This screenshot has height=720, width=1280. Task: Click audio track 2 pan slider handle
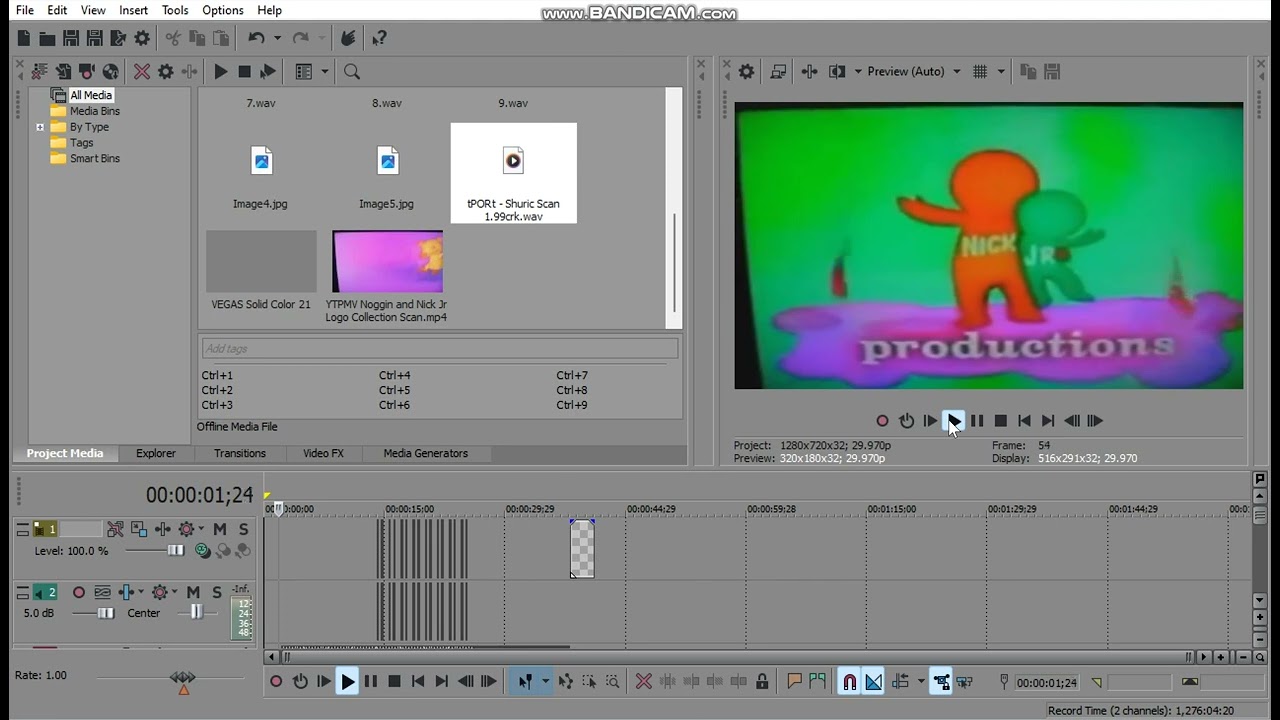(x=196, y=613)
